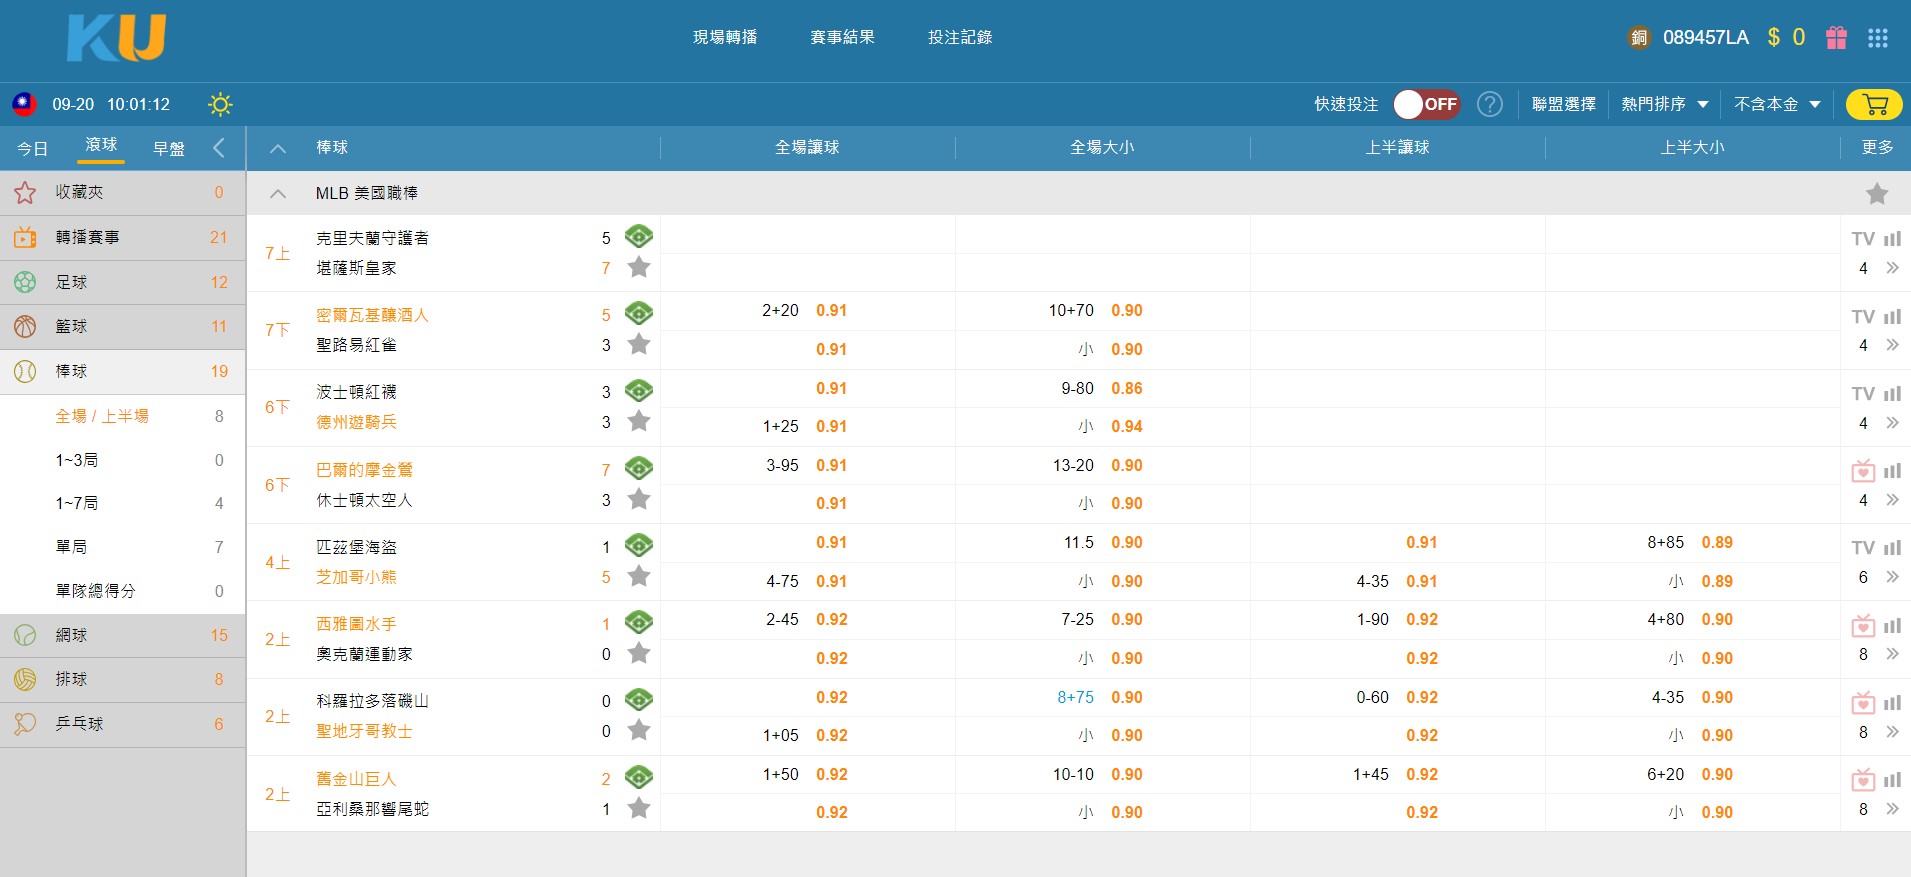Open the 聯盟選擇 league selector

1564,104
